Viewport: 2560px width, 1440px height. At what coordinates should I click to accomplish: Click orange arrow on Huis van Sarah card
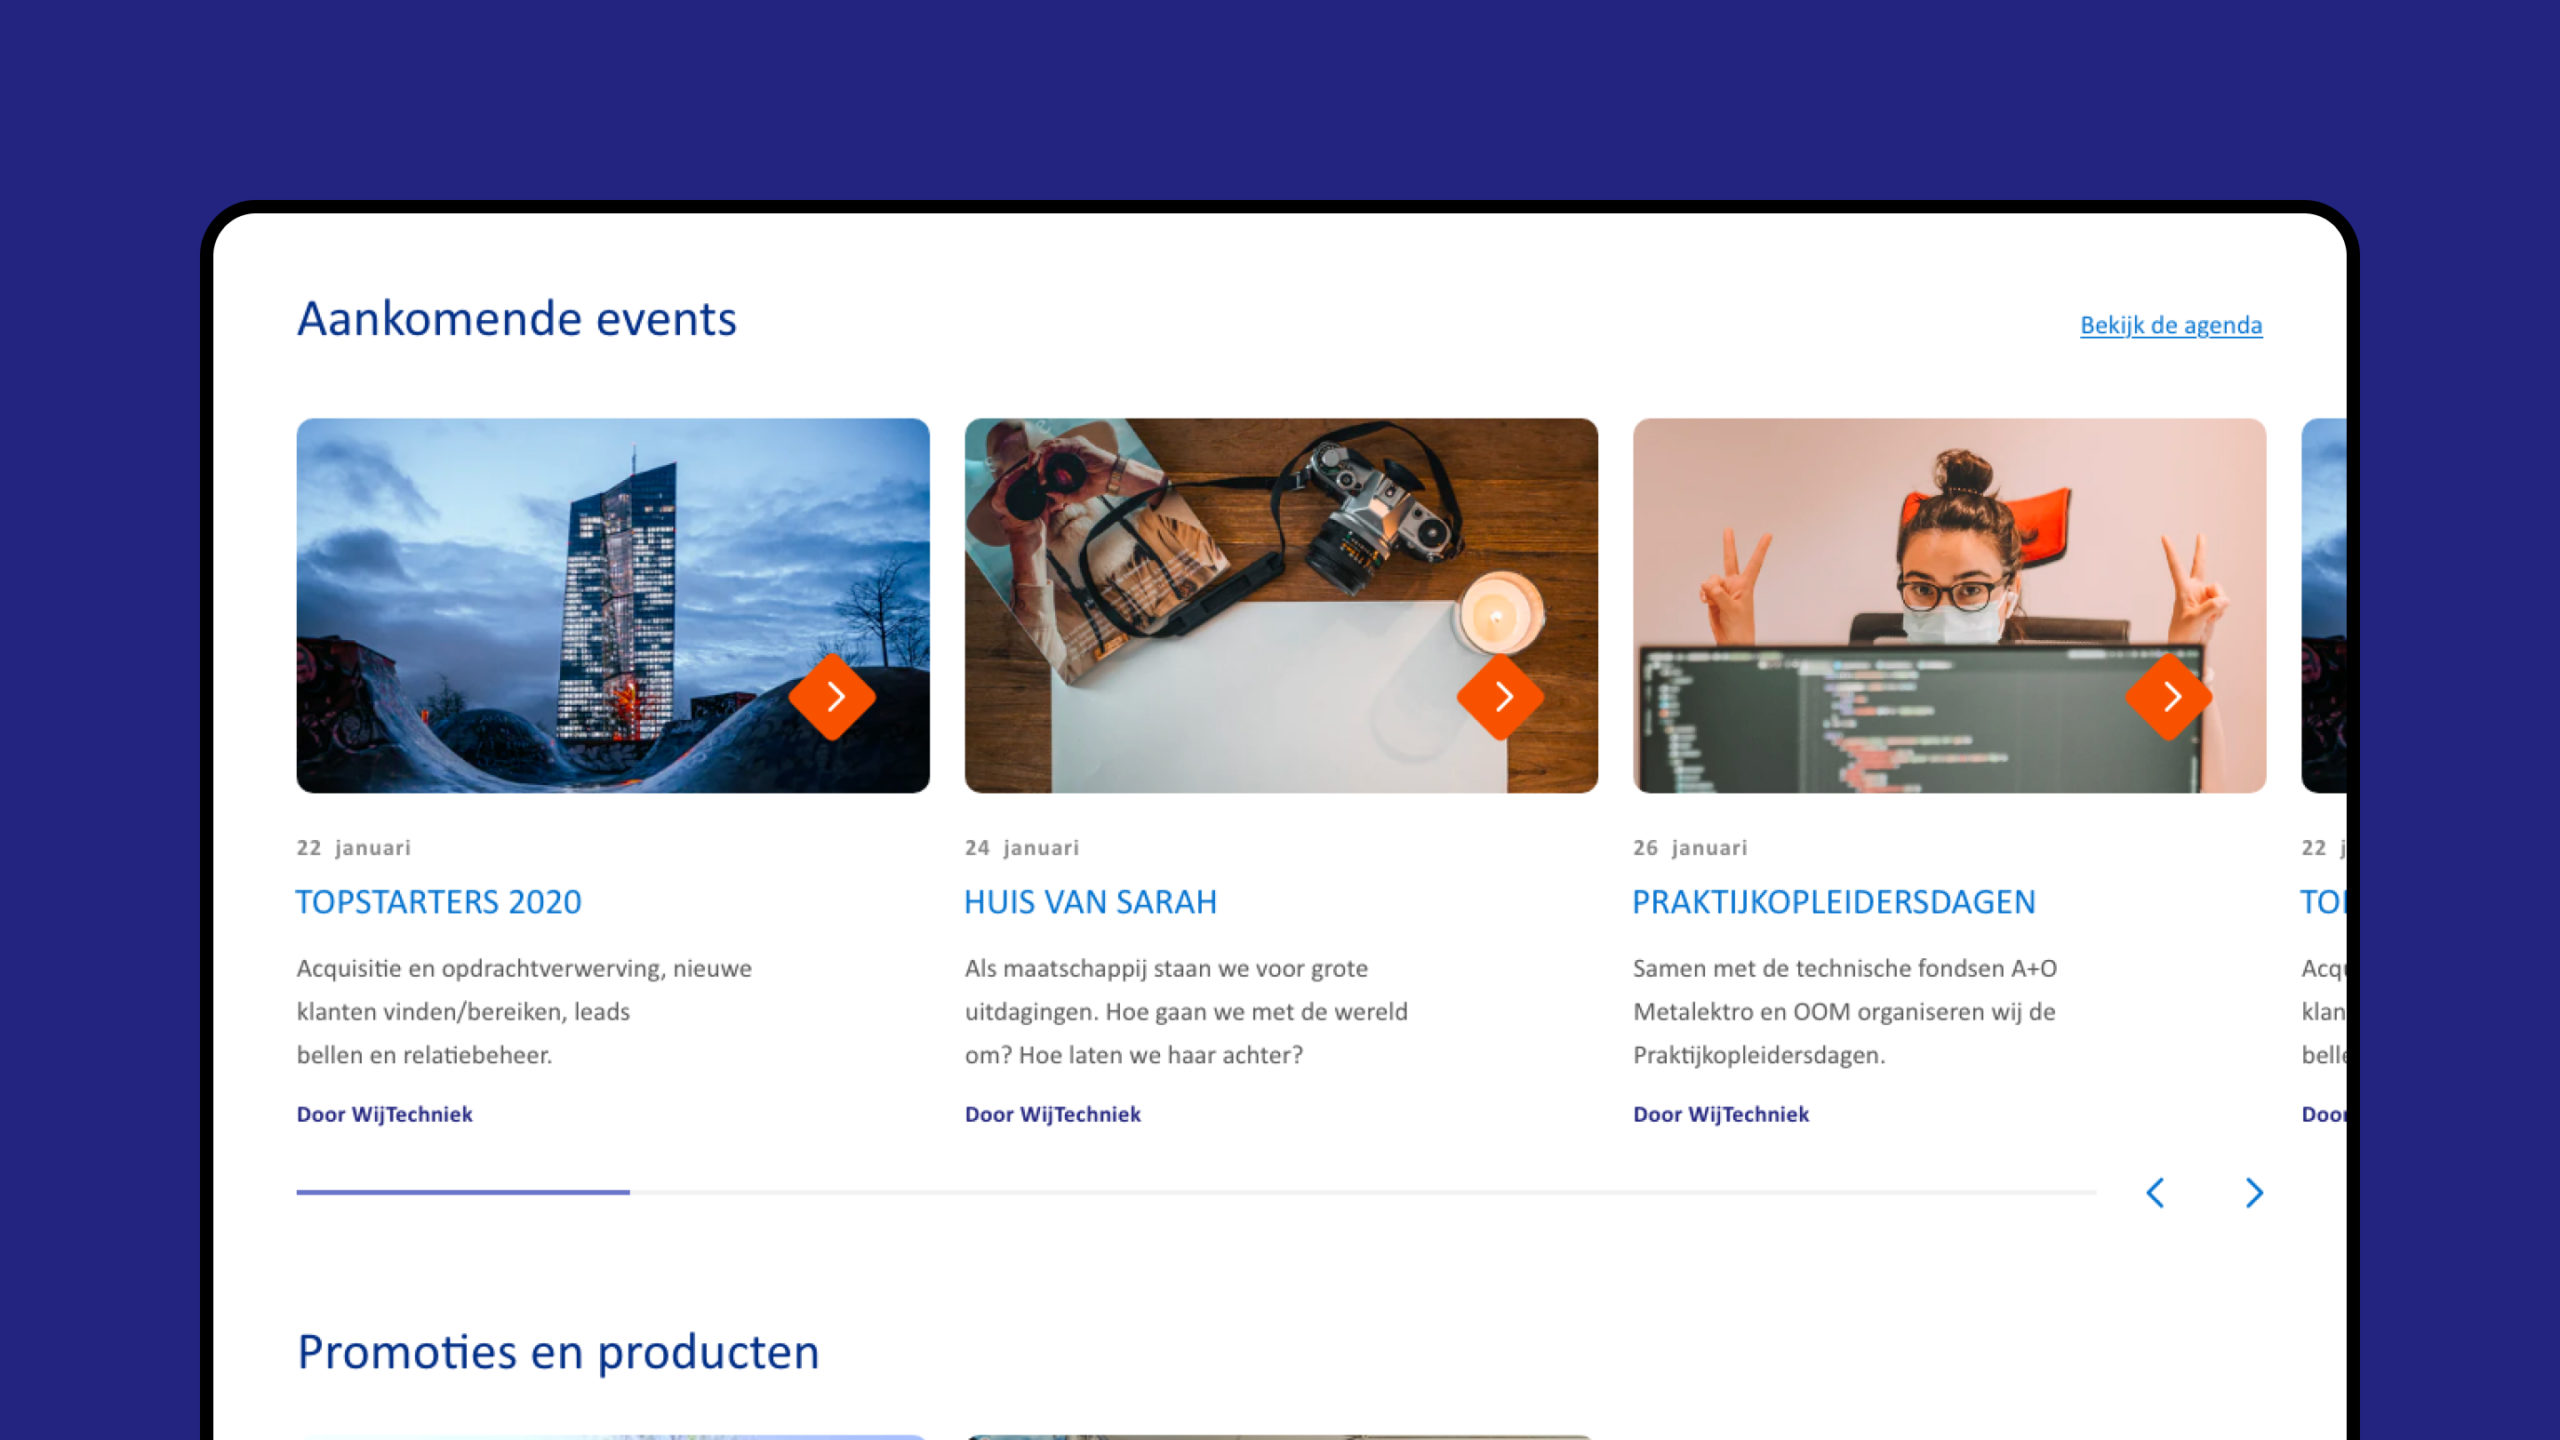coord(1500,697)
